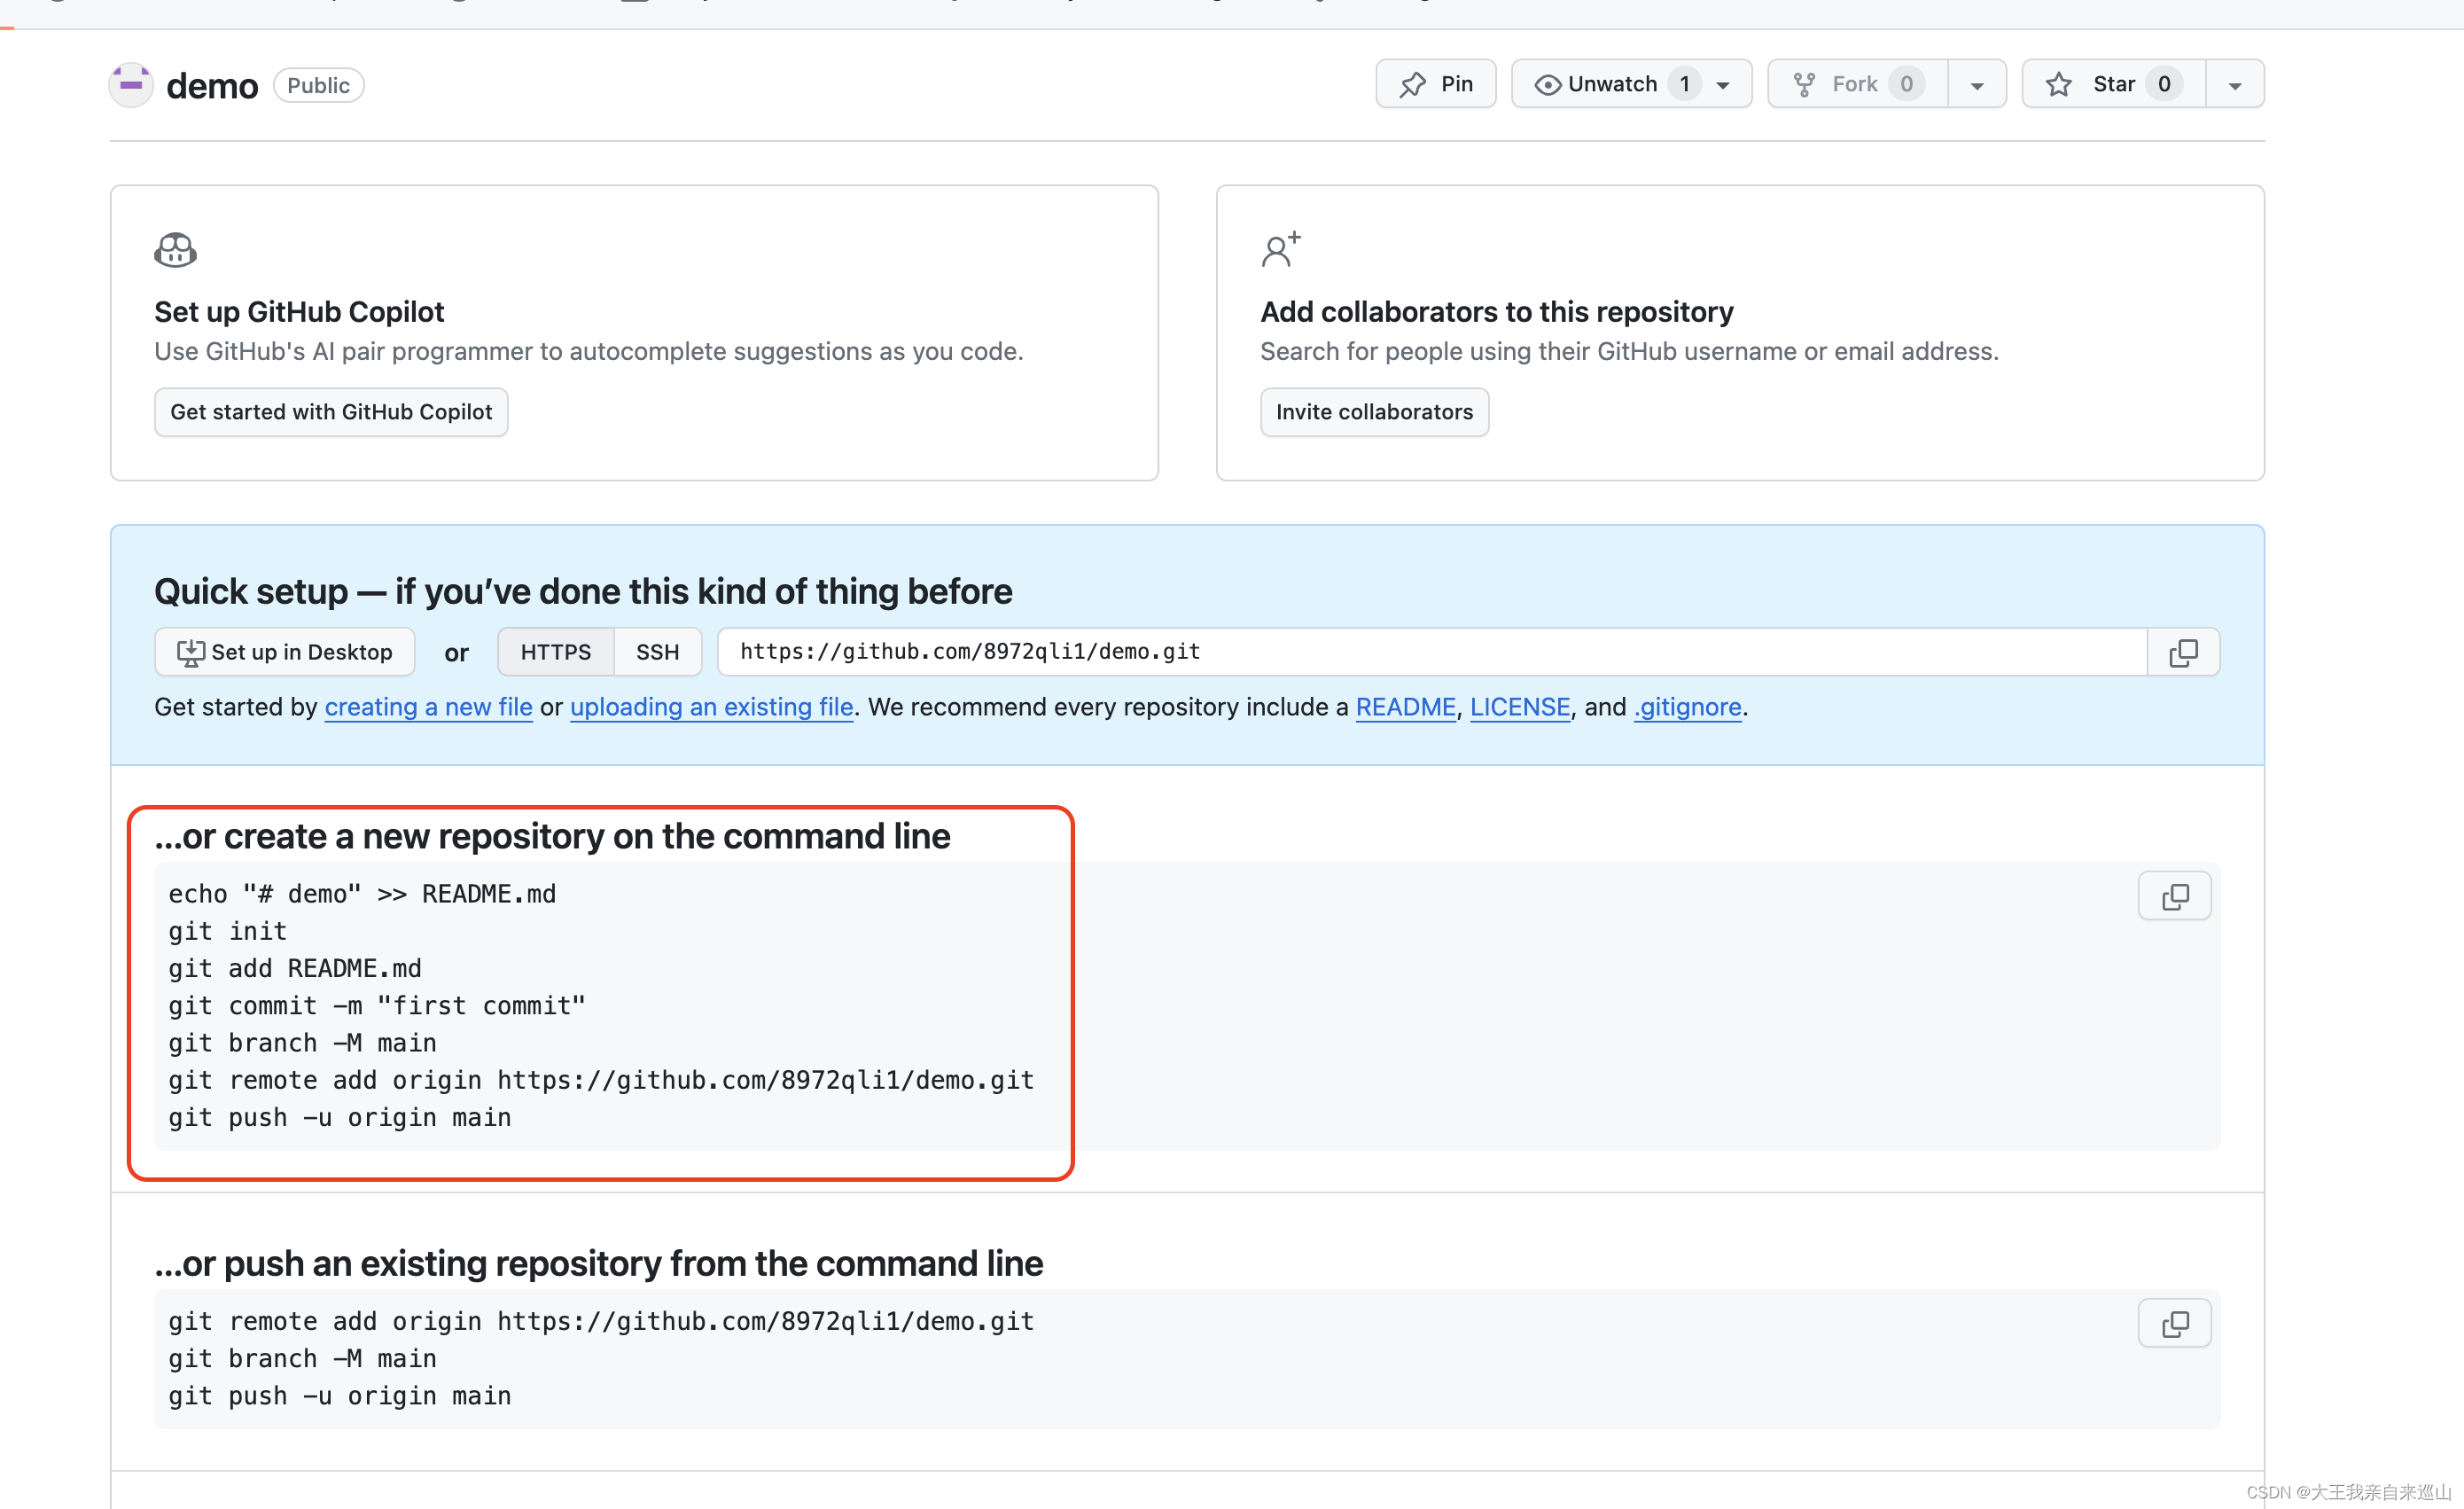
Task: Star the demo repository
Action: click(x=2113, y=84)
